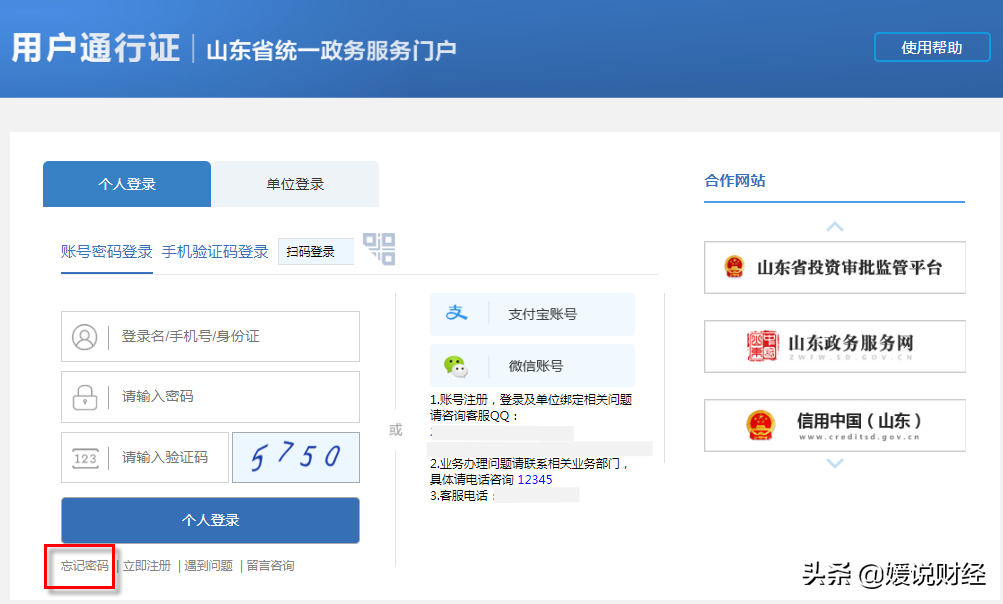Focus the 登录名/手机号/身份证 input field
1003x604 pixels.
click(210, 337)
